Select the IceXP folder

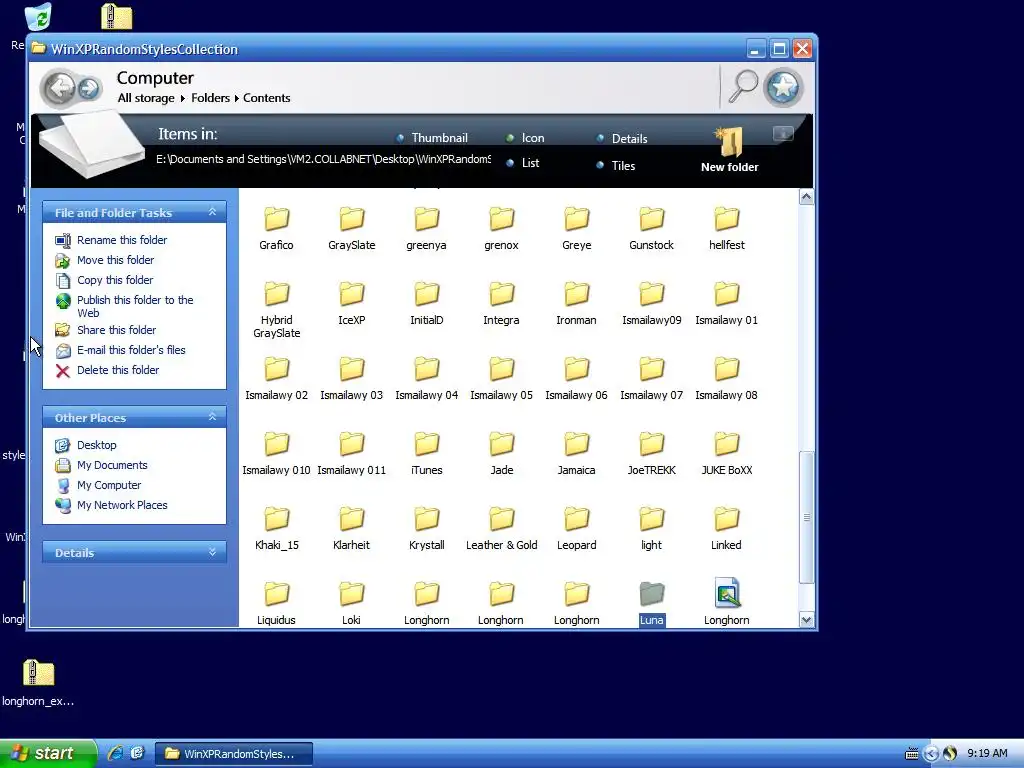pos(351,304)
